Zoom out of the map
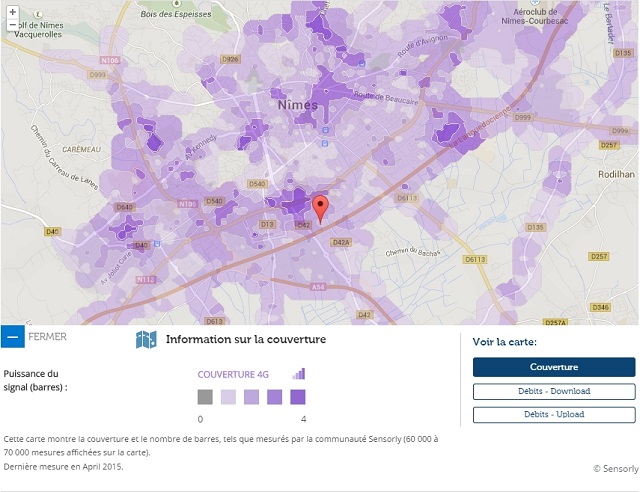Screen dimensions: 640x492 [x=11, y=25]
